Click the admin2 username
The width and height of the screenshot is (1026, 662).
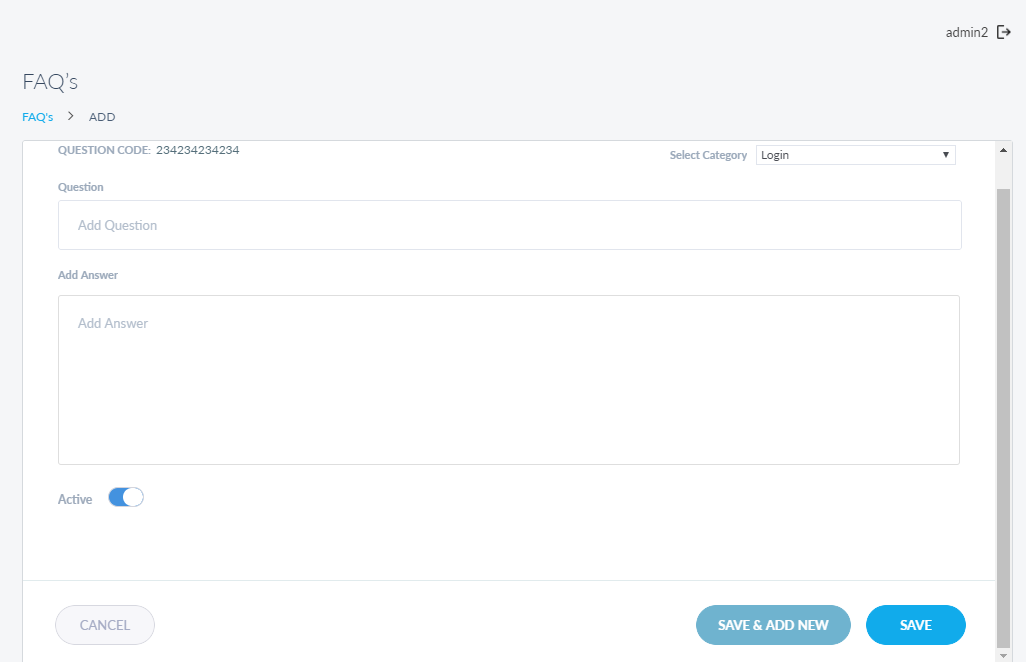(966, 32)
